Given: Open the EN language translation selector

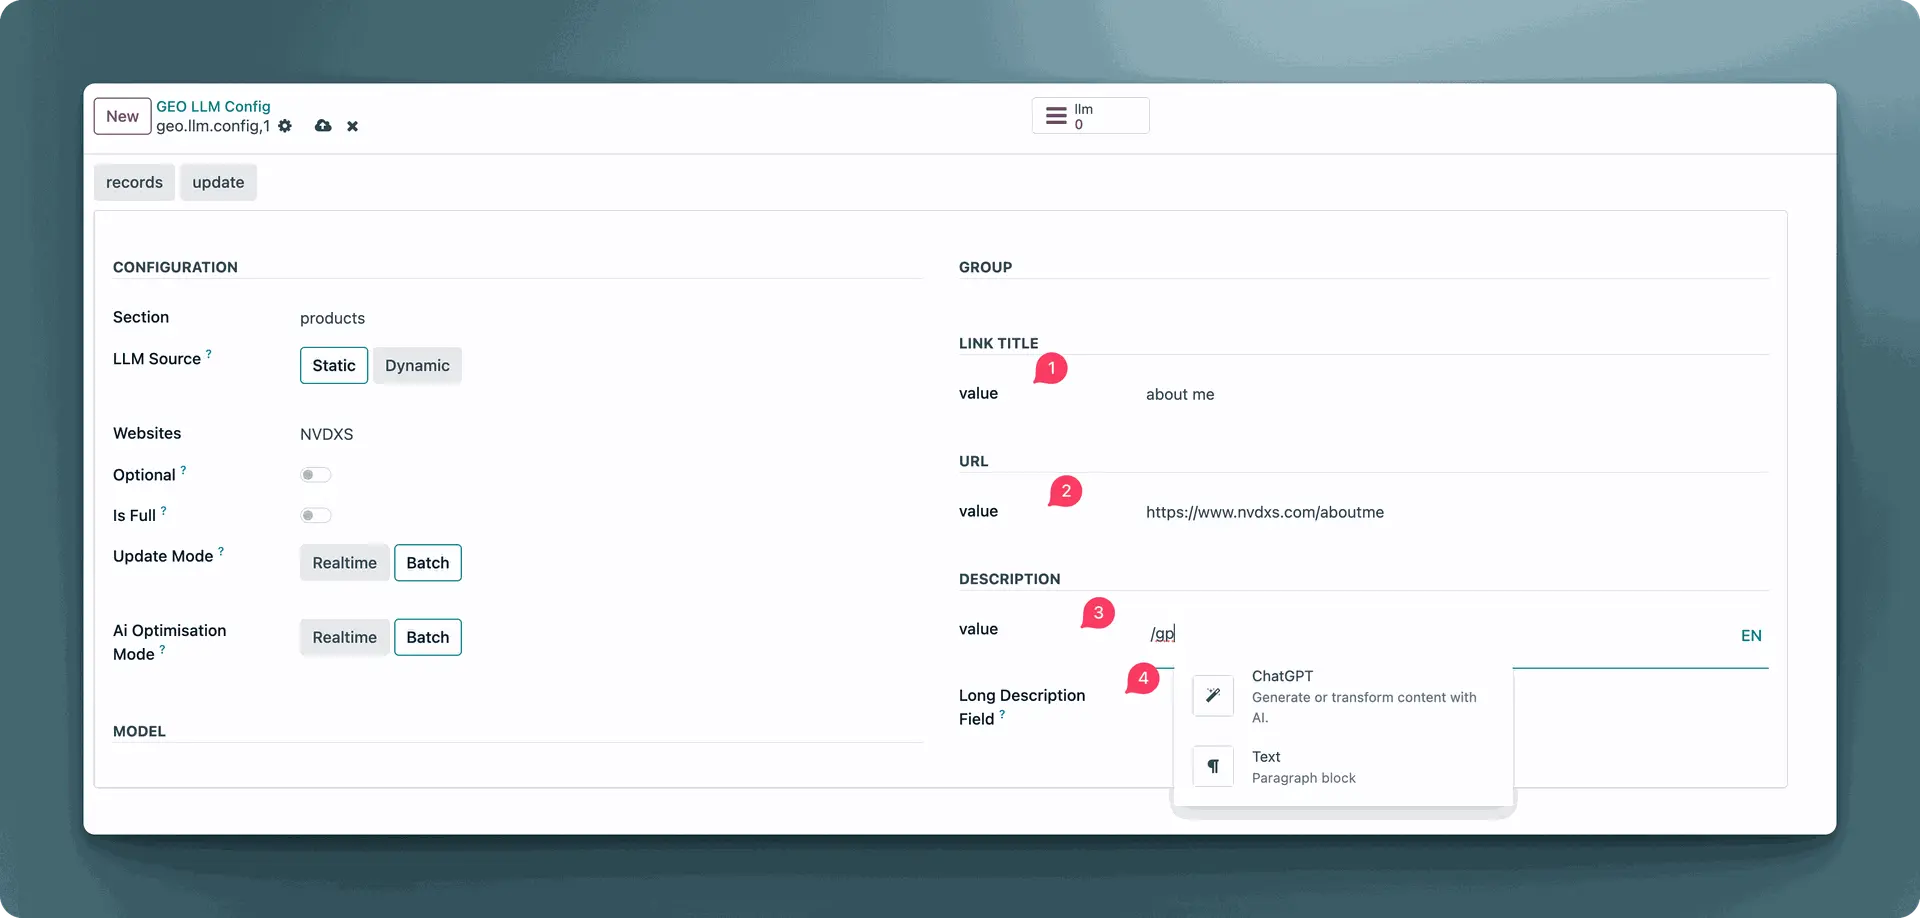Looking at the screenshot, I should [x=1750, y=636].
